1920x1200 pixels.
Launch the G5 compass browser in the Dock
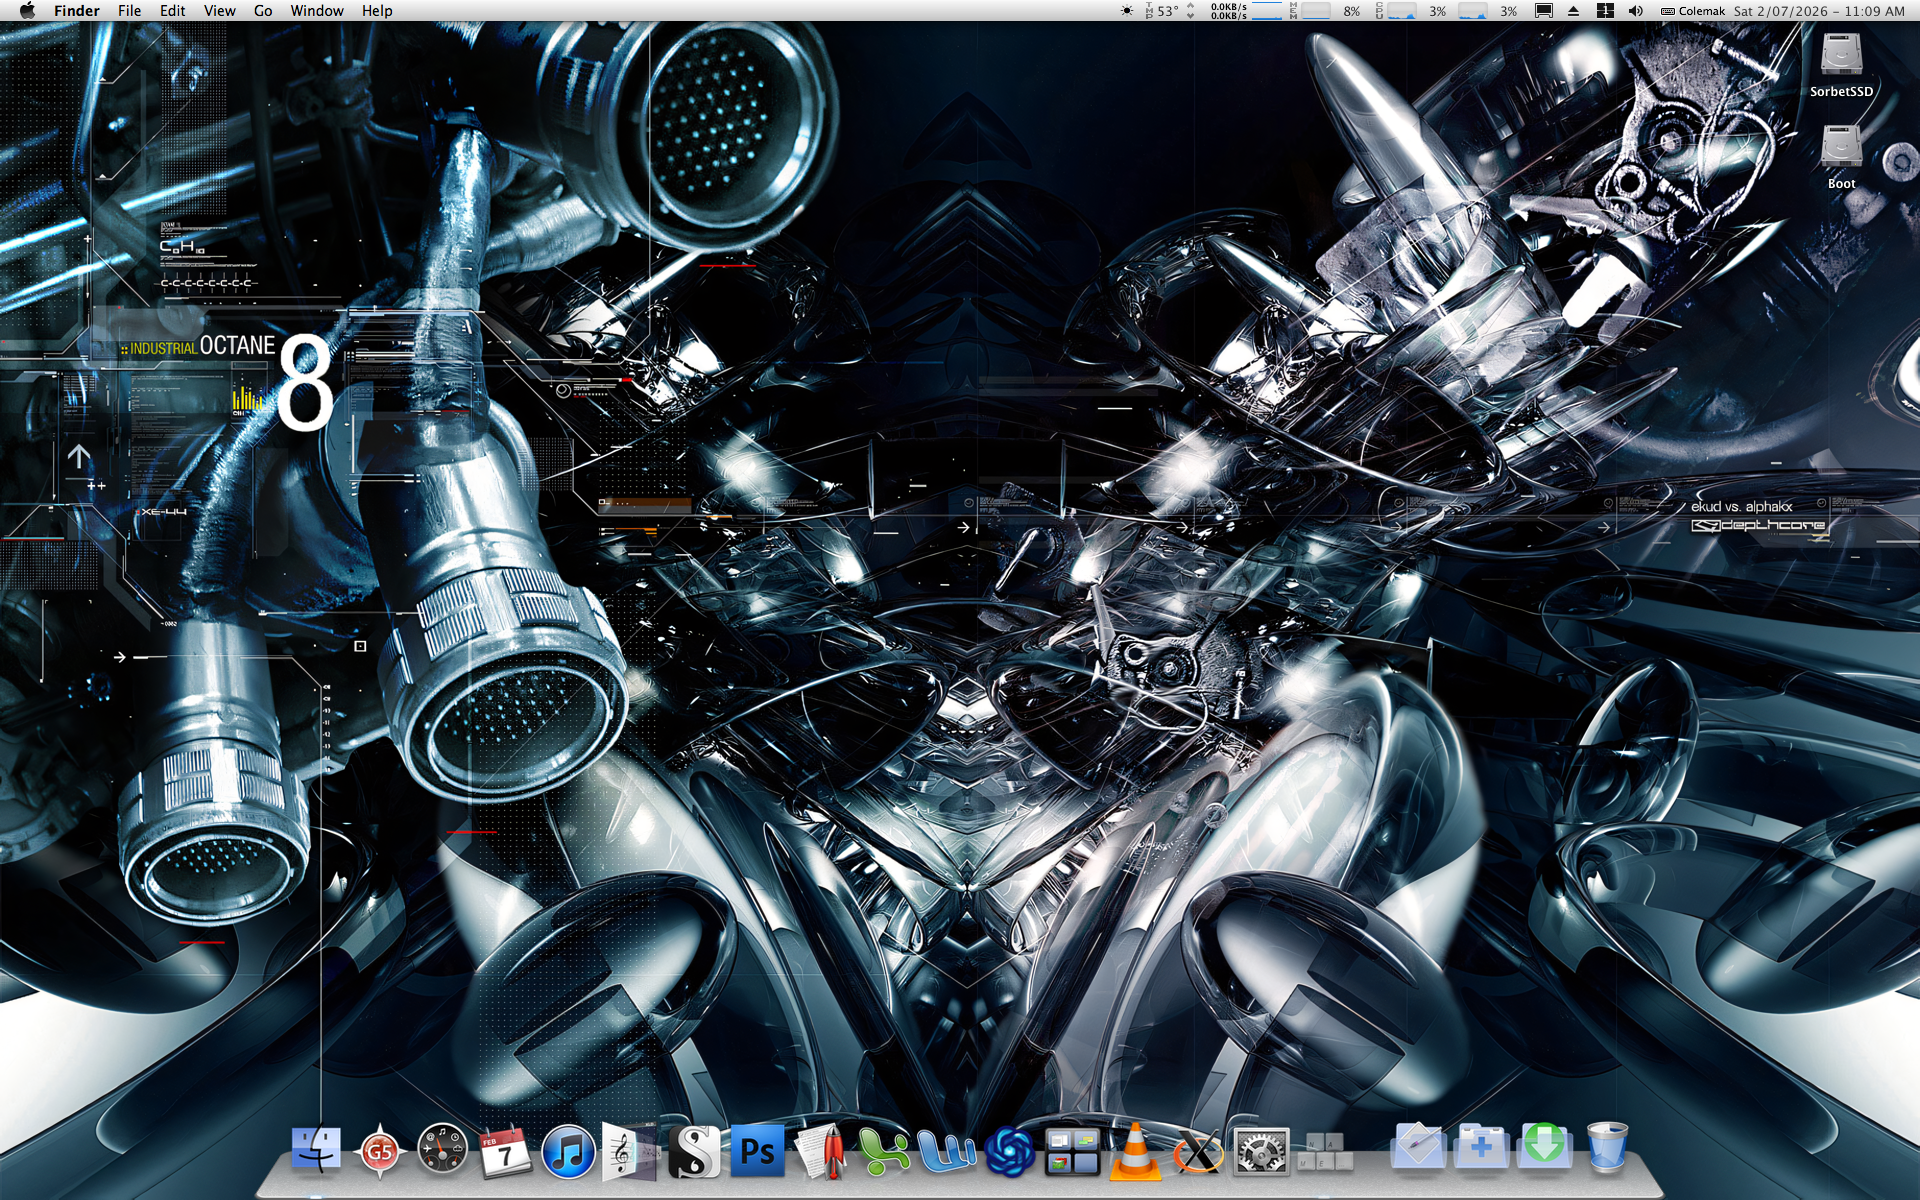pos(379,1150)
